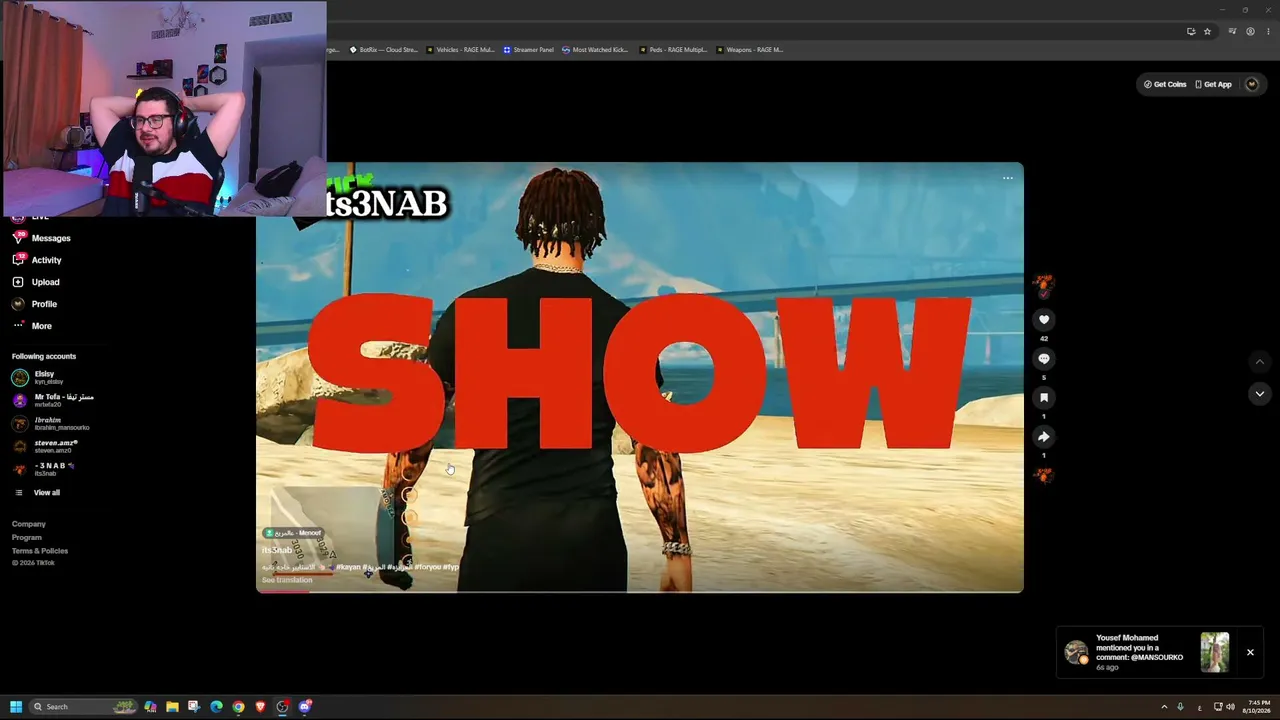The image size is (1280, 720).
Task: Click the its3nab username on the video
Action: [x=277, y=550]
